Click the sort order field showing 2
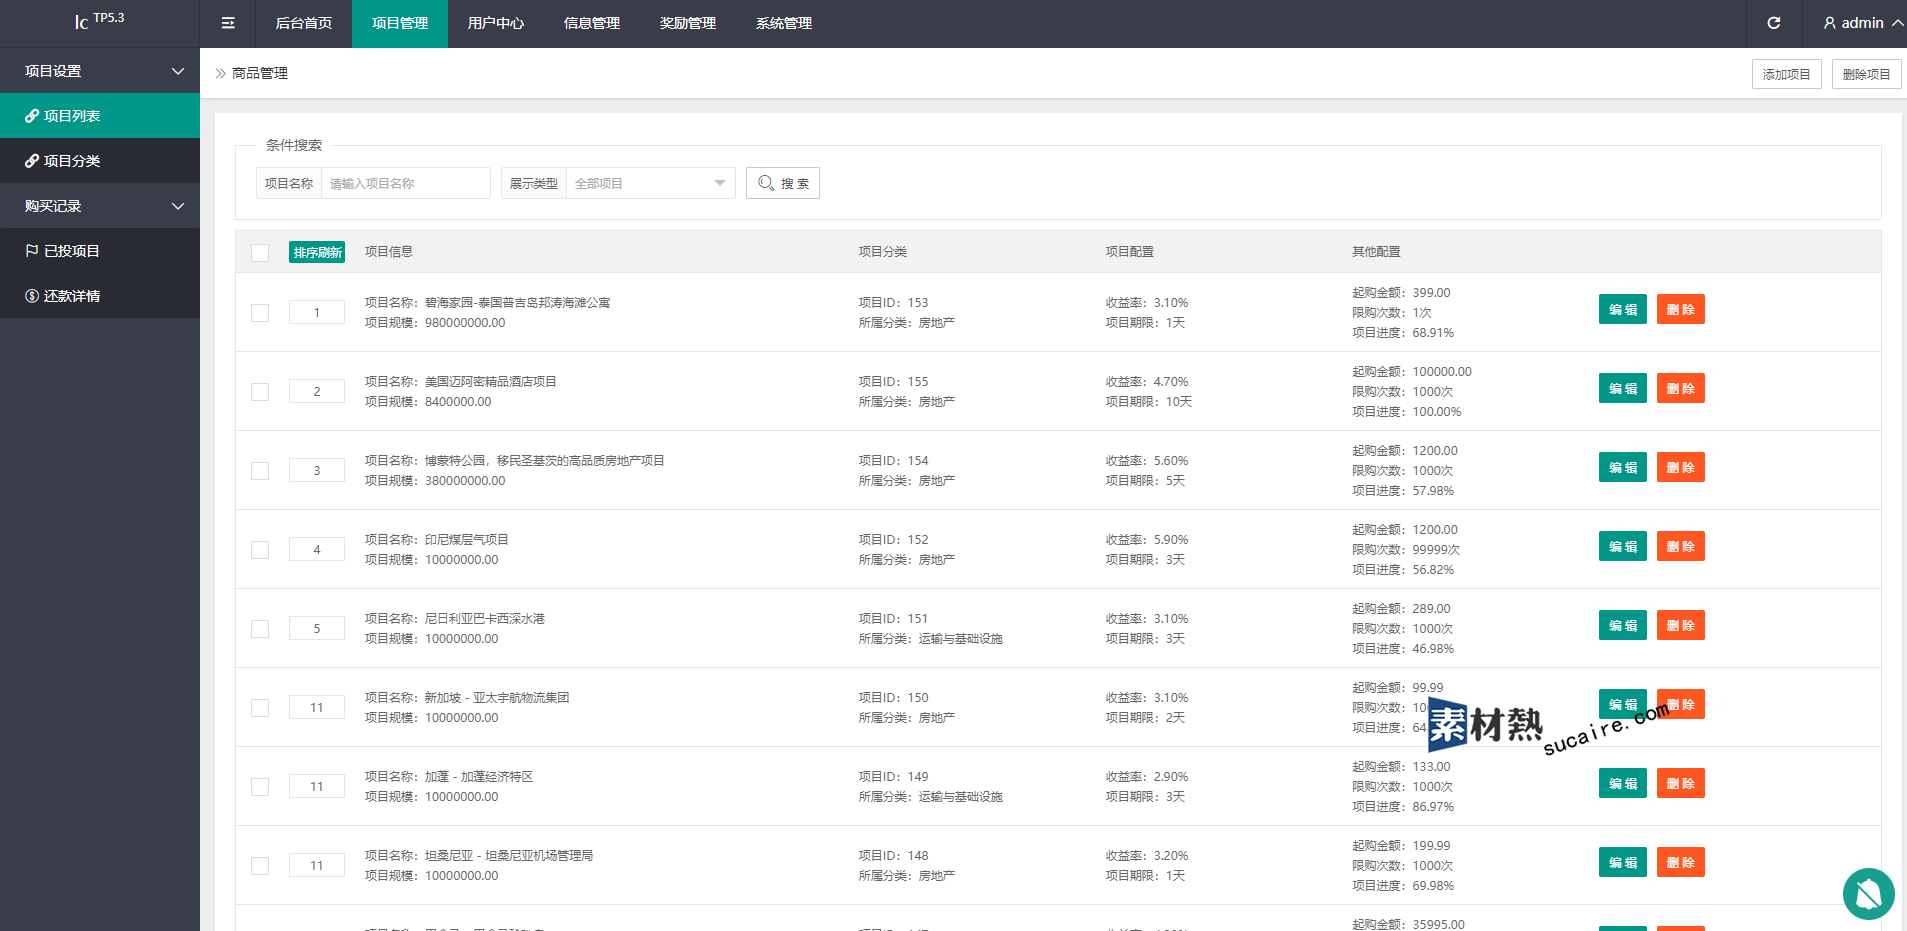The image size is (1907, 931). pos(317,391)
